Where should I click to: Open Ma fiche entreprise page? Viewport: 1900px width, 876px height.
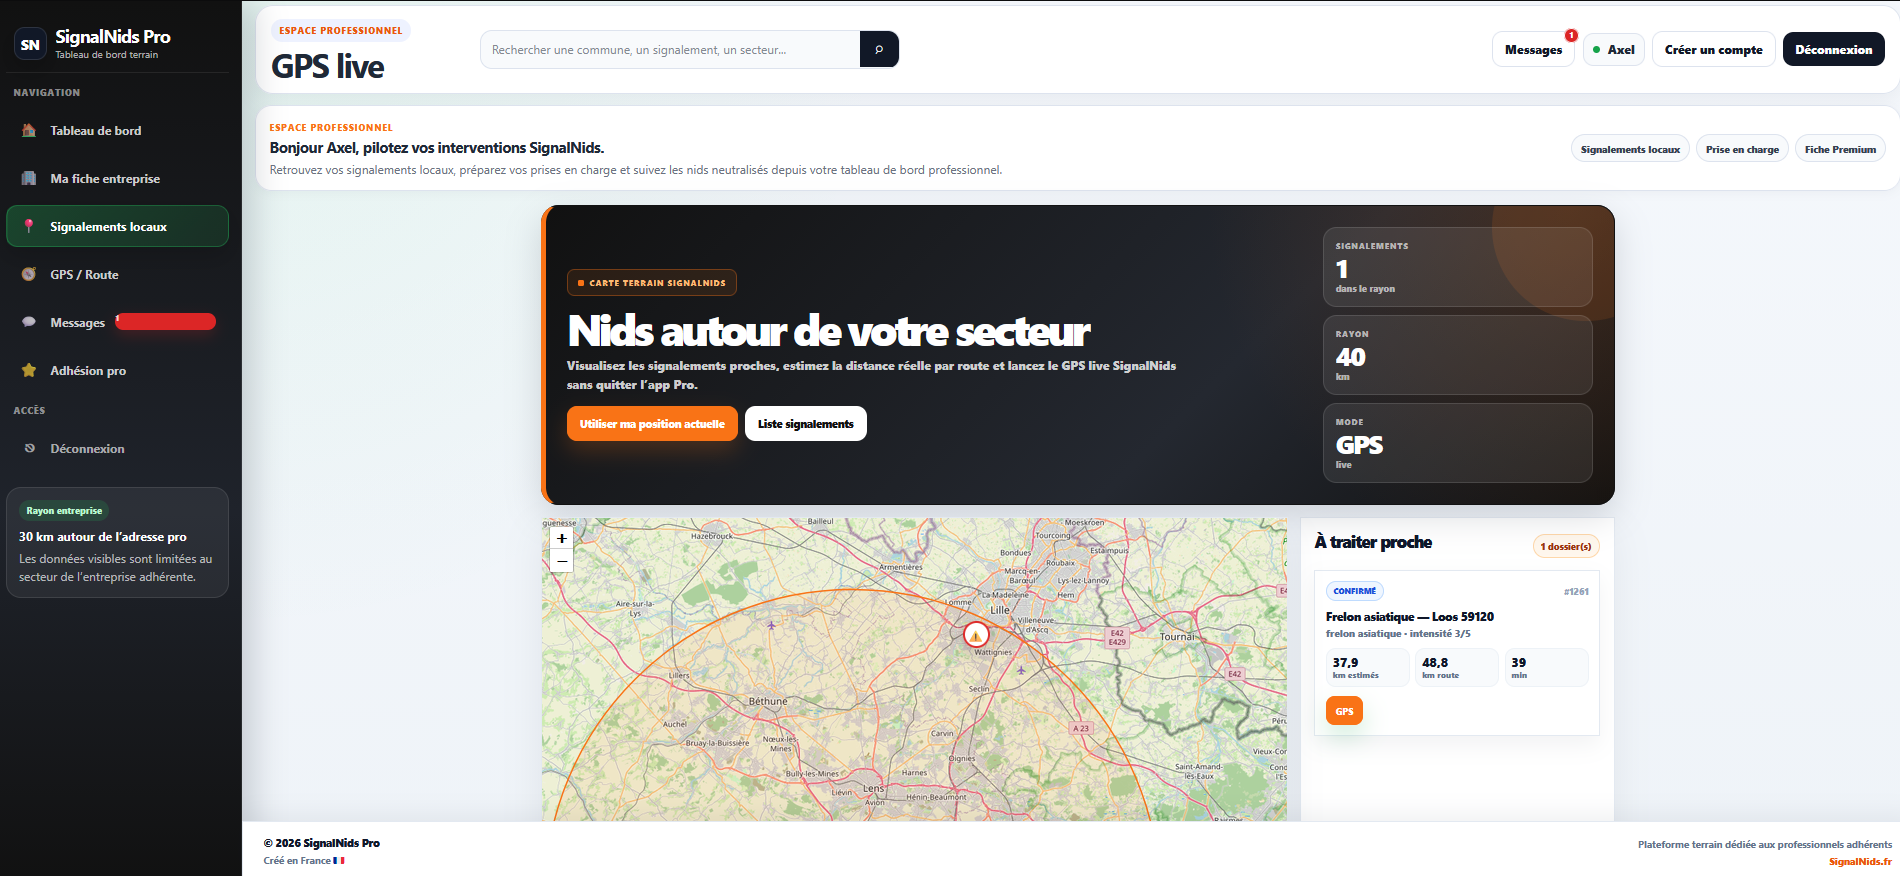[x=117, y=178]
